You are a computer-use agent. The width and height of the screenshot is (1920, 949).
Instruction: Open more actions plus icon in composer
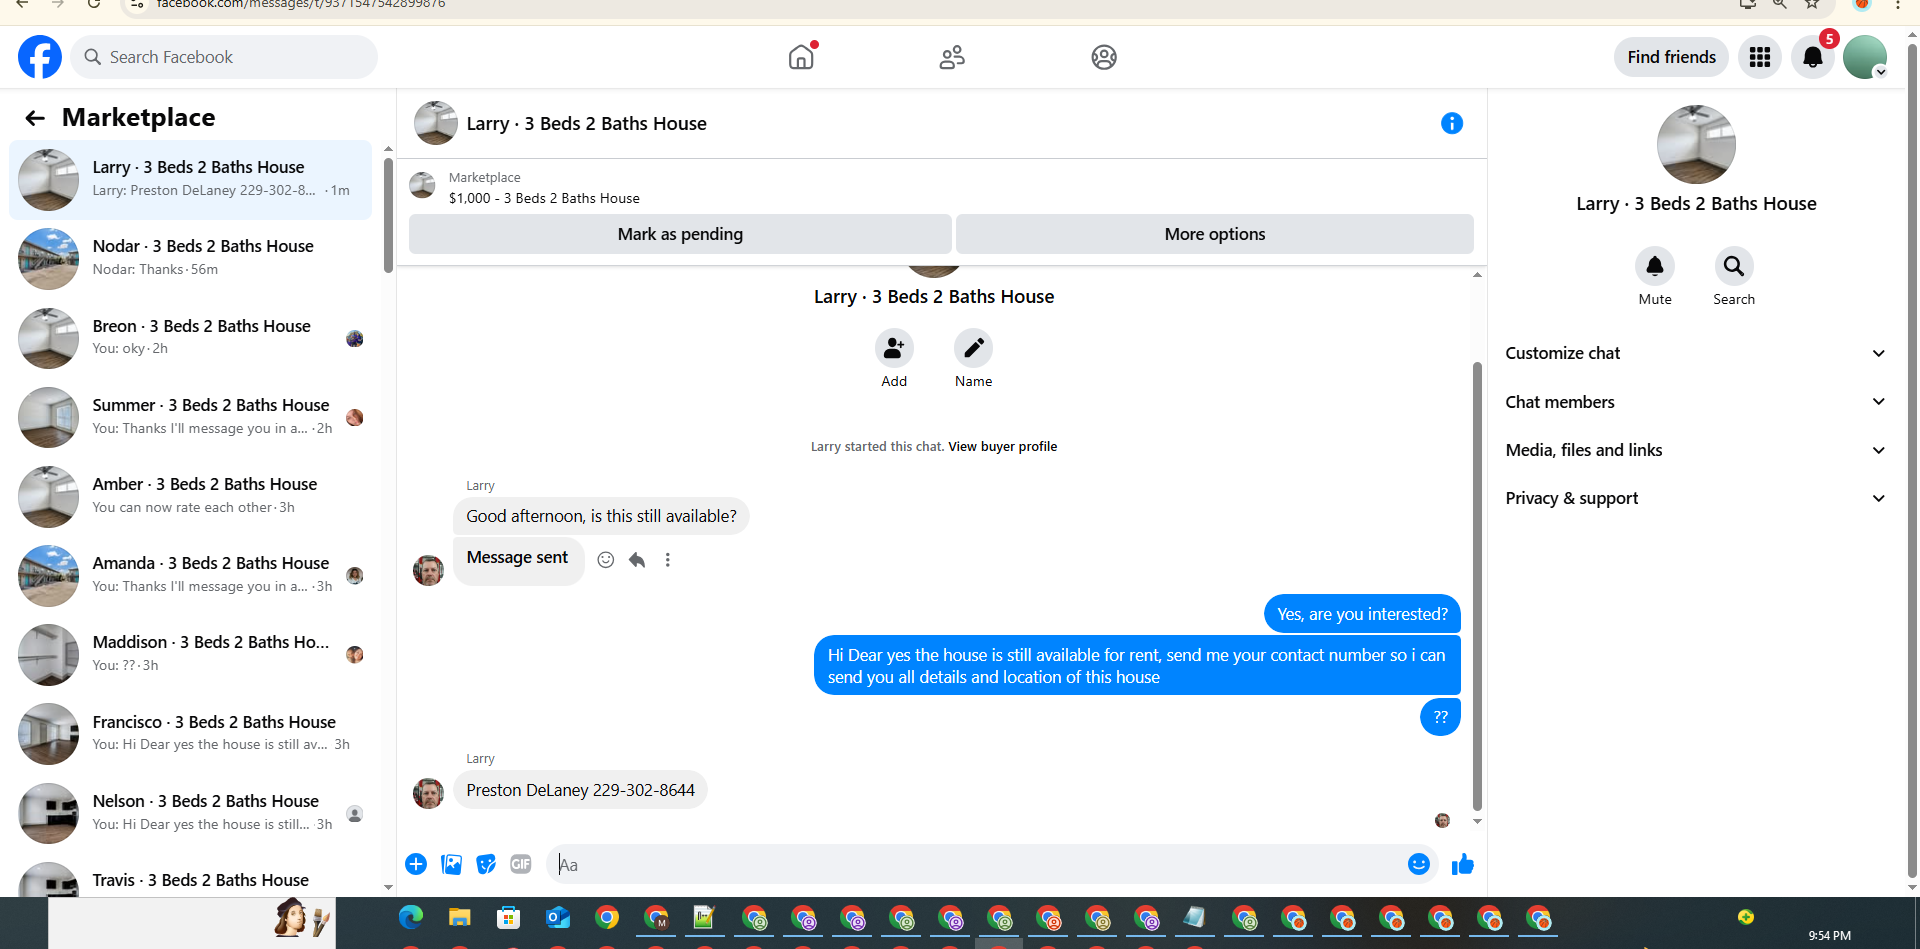[x=416, y=864]
